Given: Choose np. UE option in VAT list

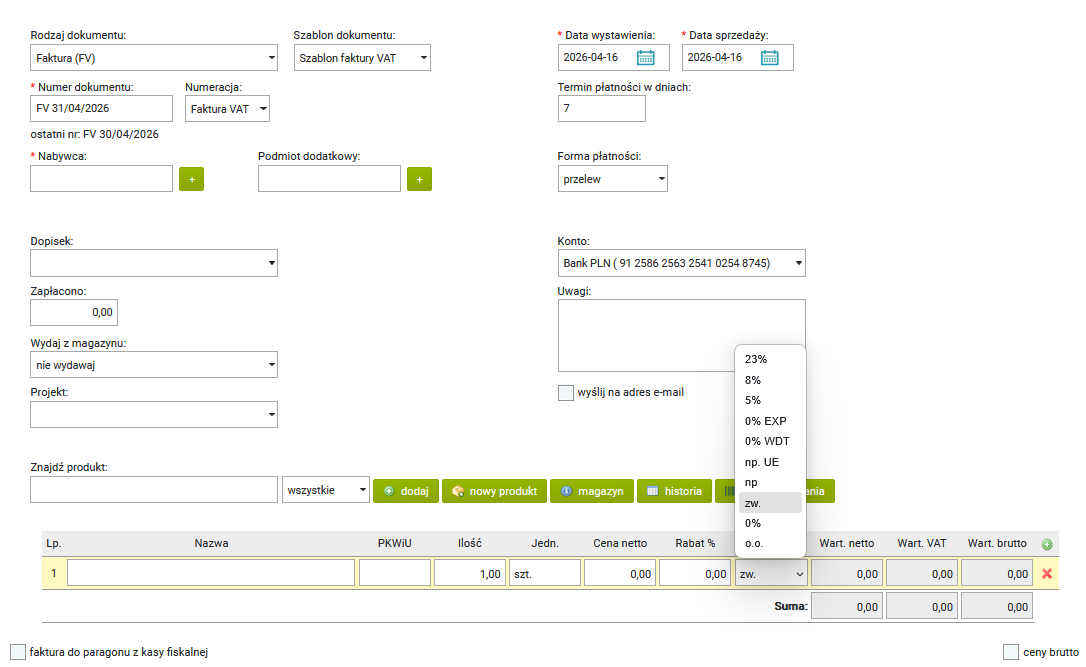Looking at the screenshot, I should [761, 462].
